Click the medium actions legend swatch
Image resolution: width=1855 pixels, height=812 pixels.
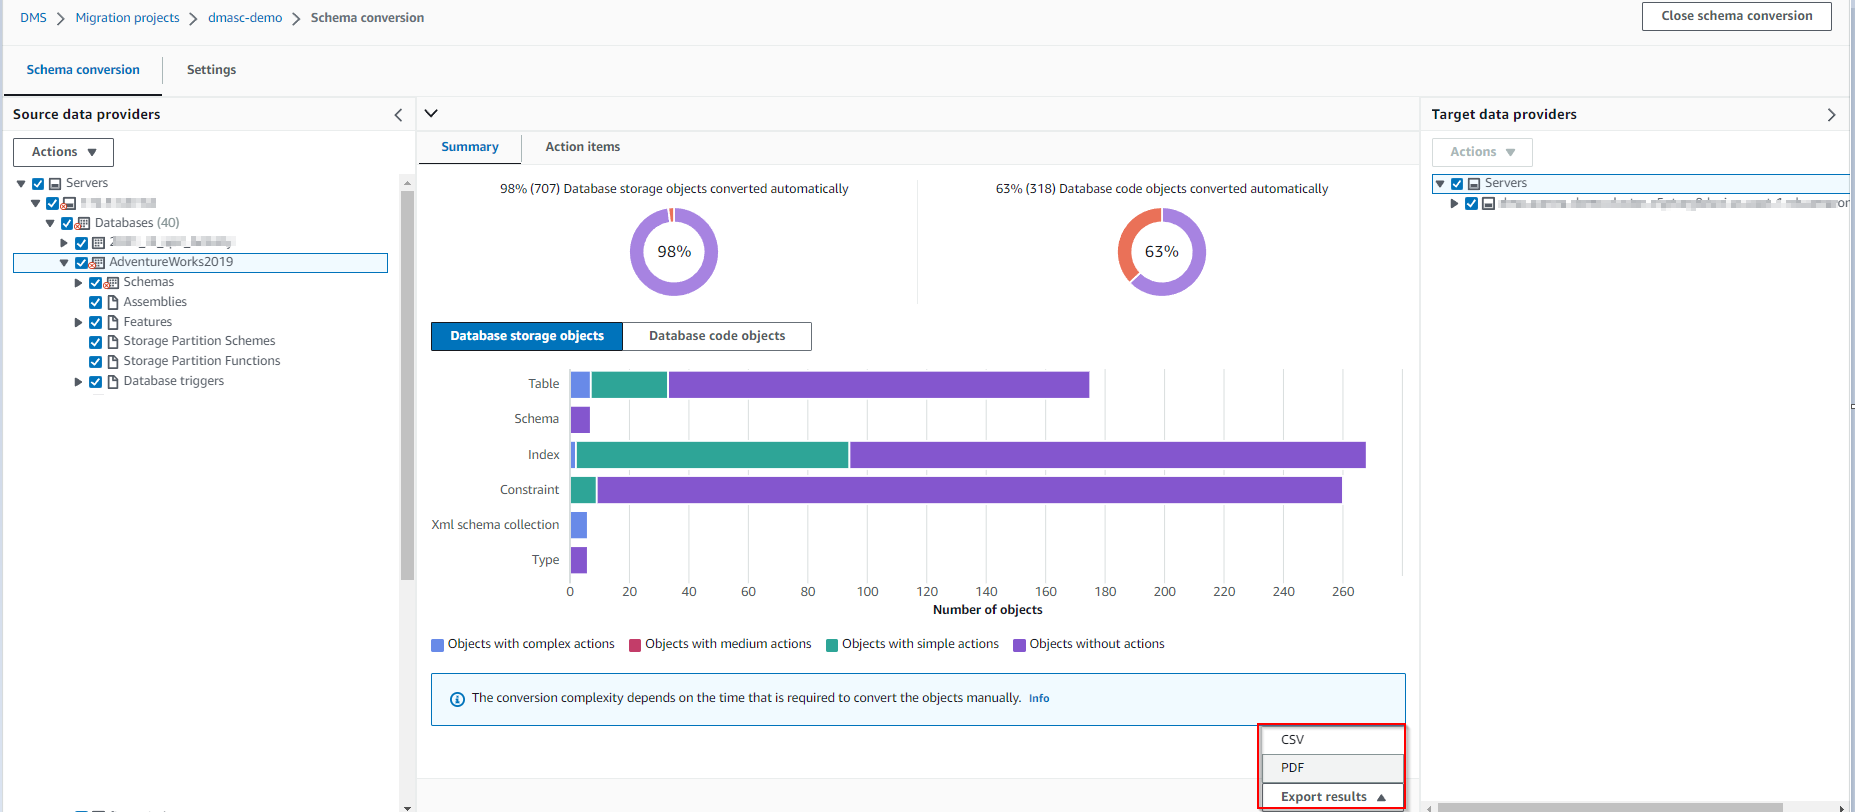click(x=635, y=645)
